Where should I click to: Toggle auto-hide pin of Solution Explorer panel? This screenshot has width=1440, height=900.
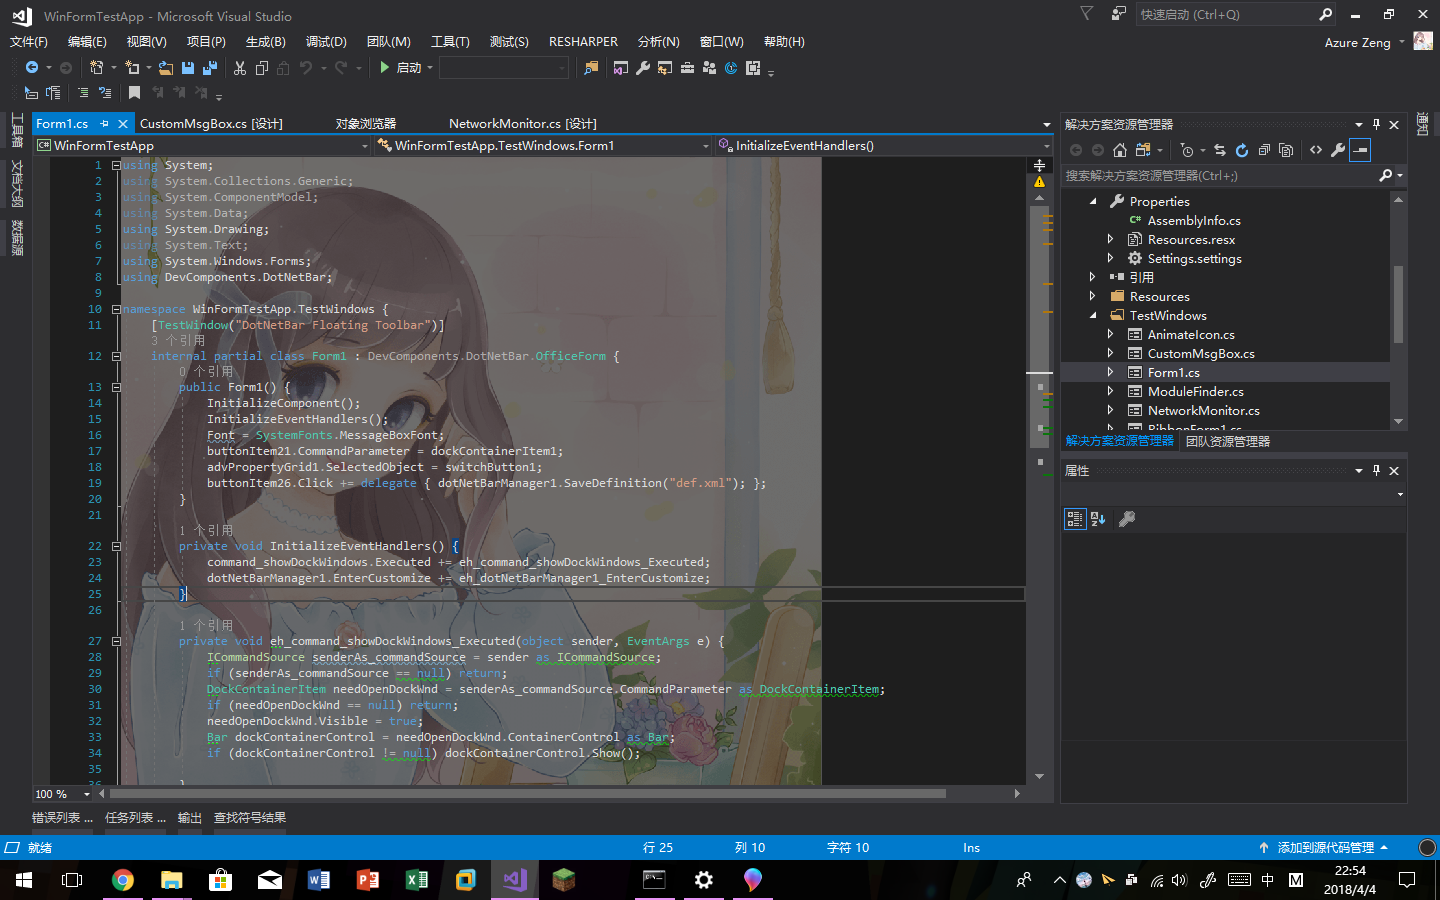(1376, 124)
